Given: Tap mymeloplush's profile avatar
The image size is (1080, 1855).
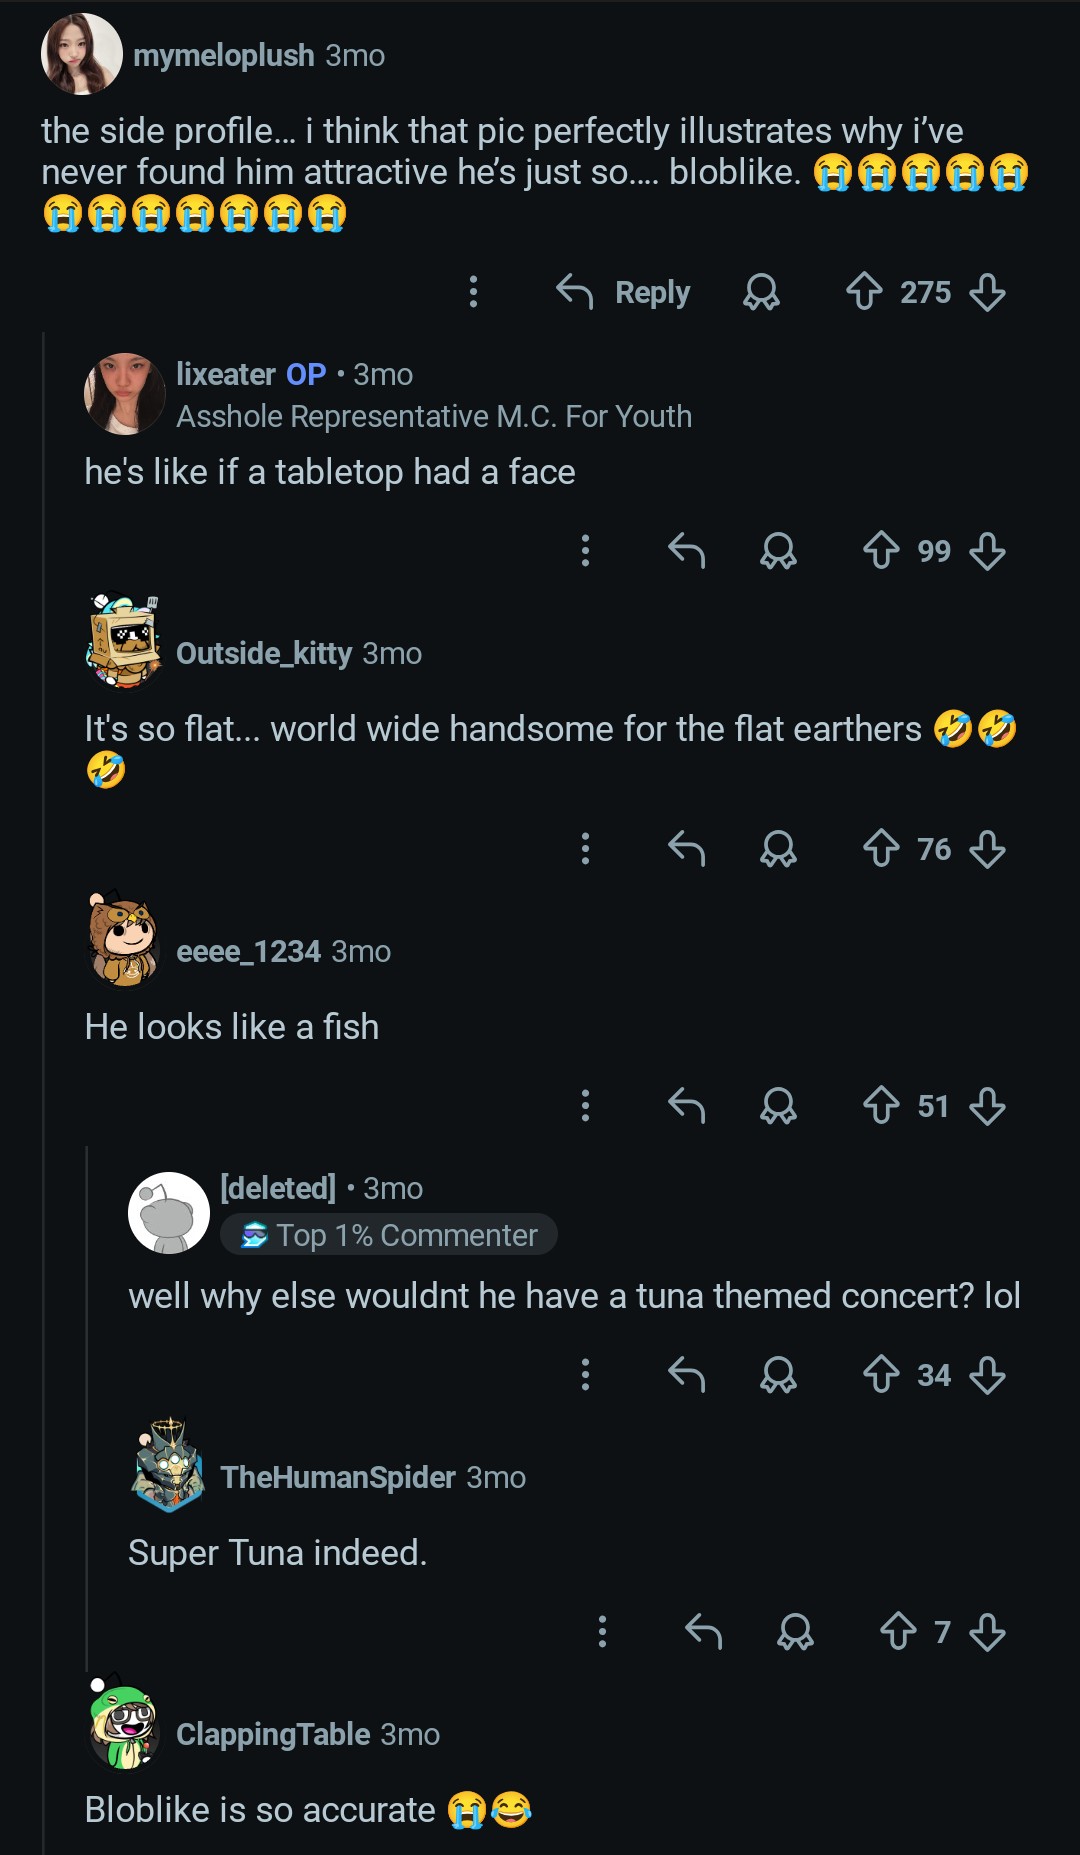Looking at the screenshot, I should click(x=82, y=54).
